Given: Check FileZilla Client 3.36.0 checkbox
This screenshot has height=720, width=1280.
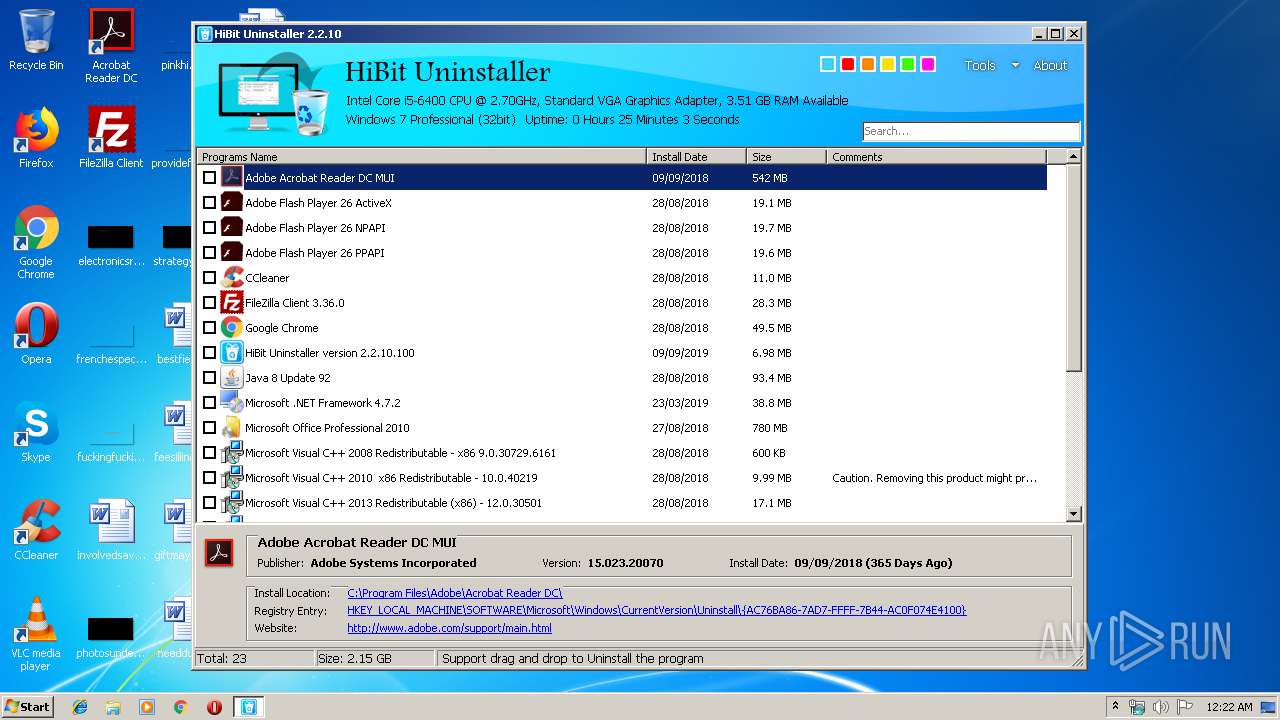Looking at the screenshot, I should point(209,302).
